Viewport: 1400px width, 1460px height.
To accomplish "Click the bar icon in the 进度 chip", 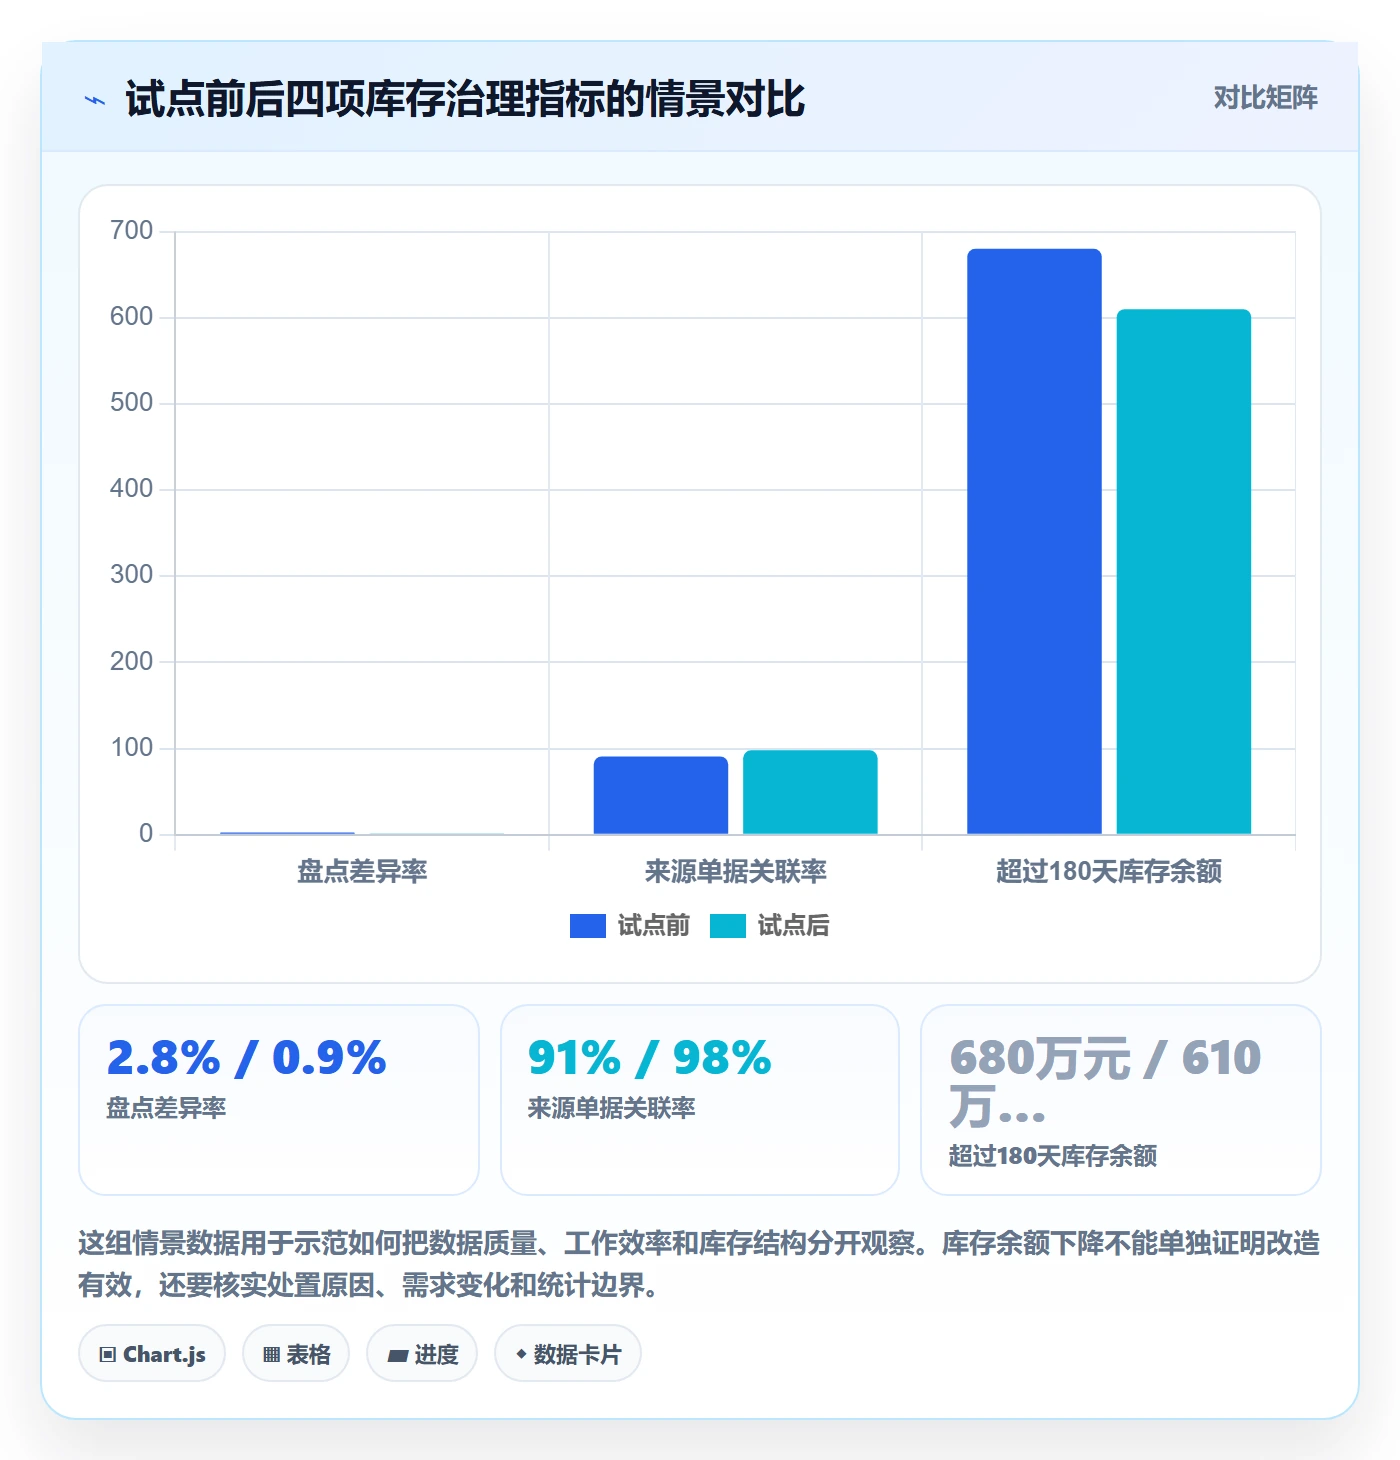I will coord(398,1356).
